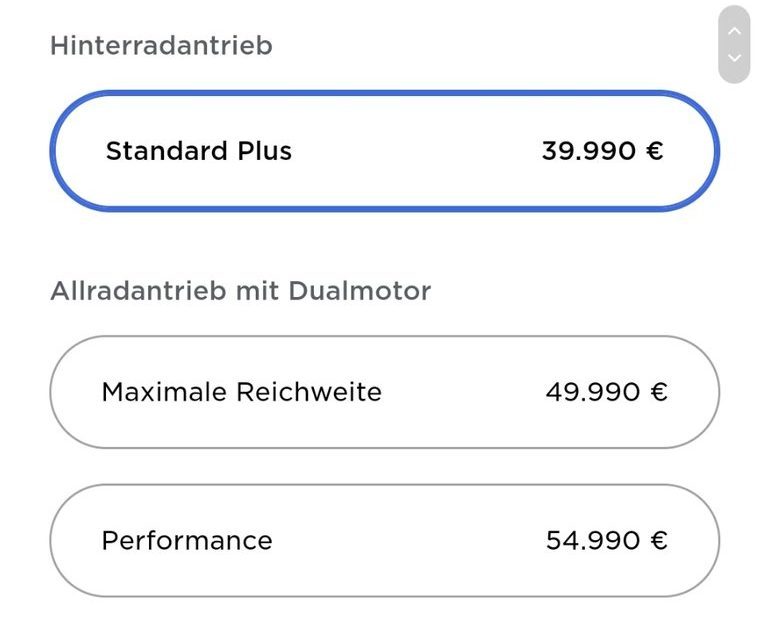The height and width of the screenshot is (623, 767).
Task: Click the Allradantrieb mit Dualmotor heading
Action: [240, 291]
